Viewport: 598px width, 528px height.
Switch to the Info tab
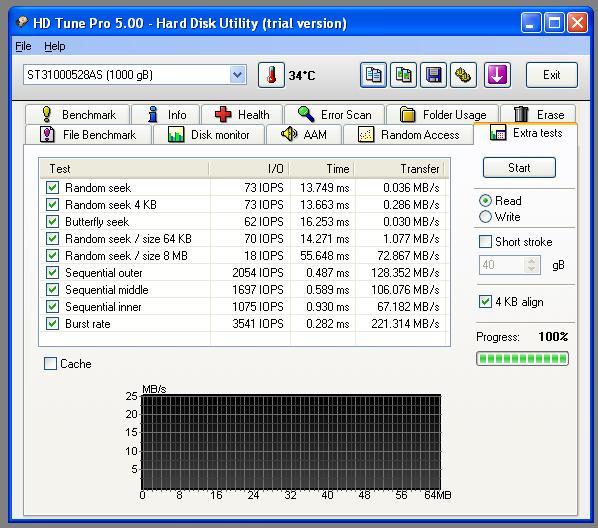pos(166,114)
